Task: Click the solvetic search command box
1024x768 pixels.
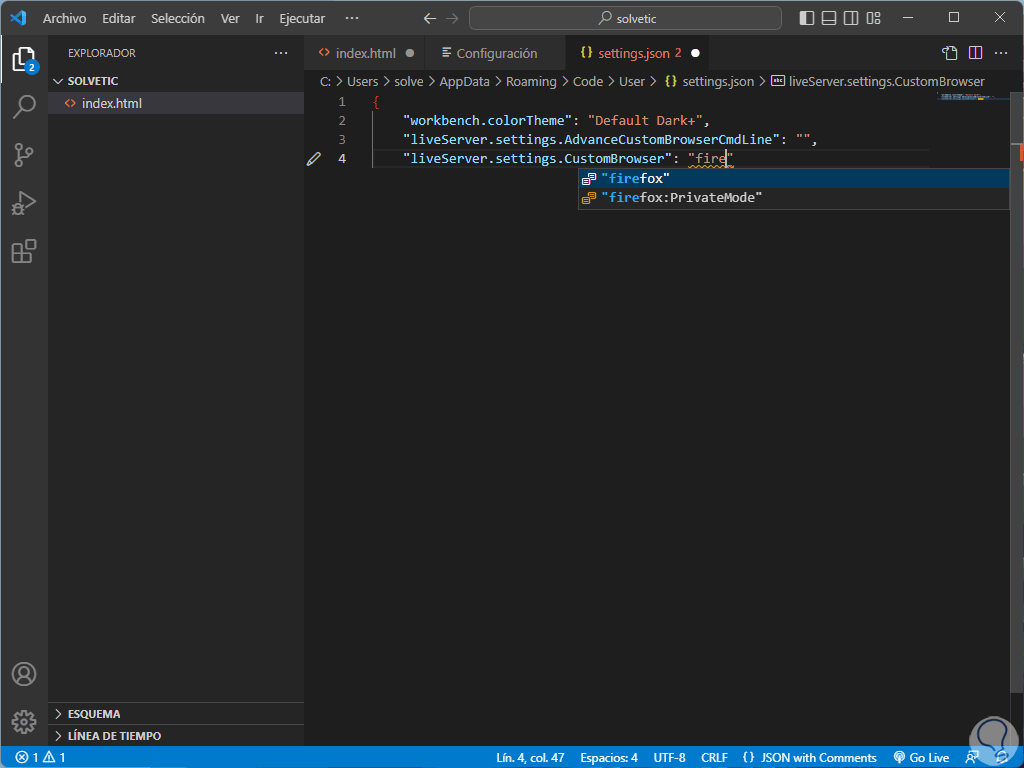Action: [625, 18]
